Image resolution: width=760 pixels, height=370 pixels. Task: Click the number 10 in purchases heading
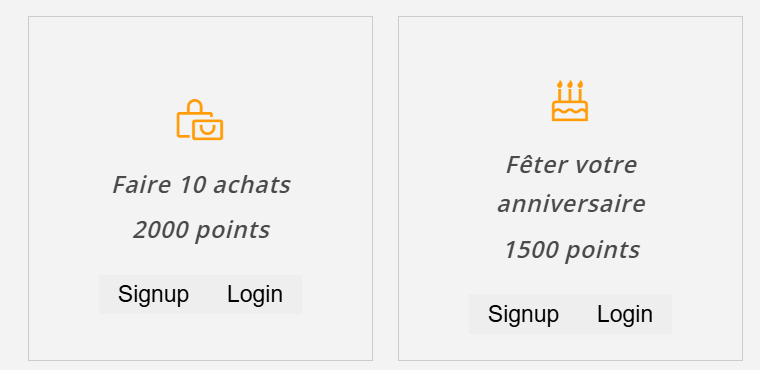coord(192,185)
